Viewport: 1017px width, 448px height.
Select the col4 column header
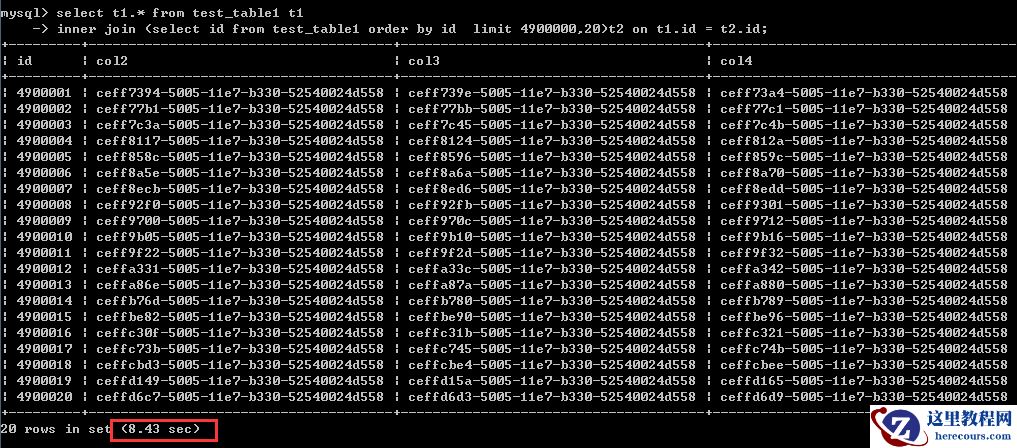tap(736, 61)
